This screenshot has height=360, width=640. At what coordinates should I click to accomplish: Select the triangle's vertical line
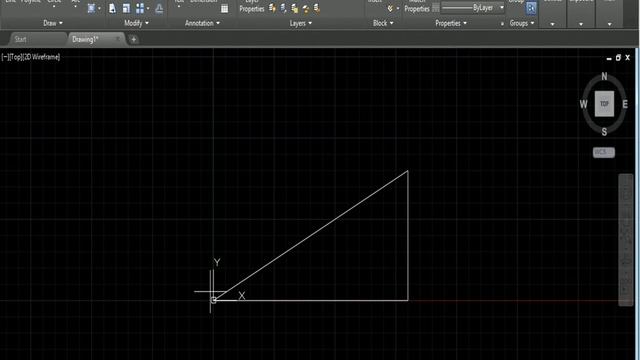click(x=408, y=236)
